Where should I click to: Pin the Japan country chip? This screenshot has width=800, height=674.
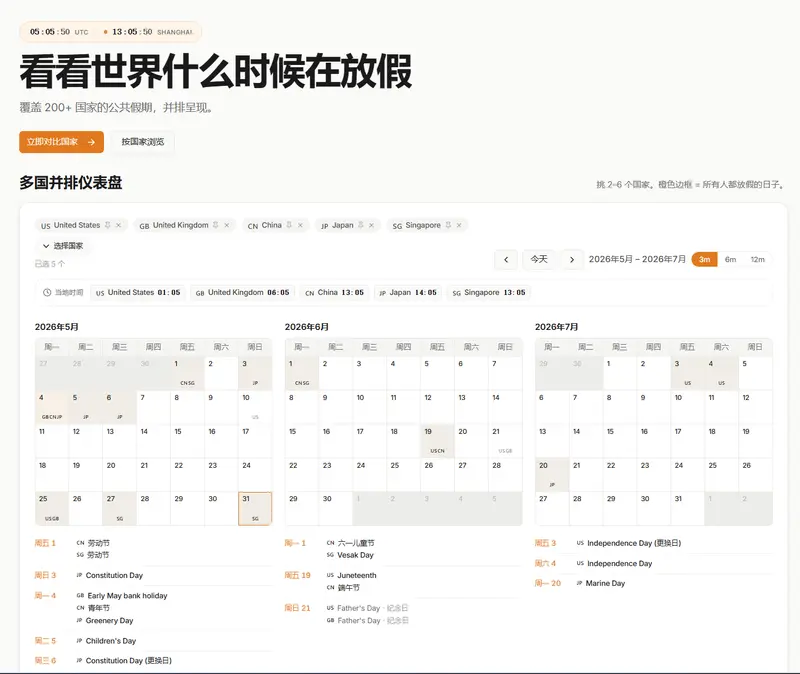[361, 225]
